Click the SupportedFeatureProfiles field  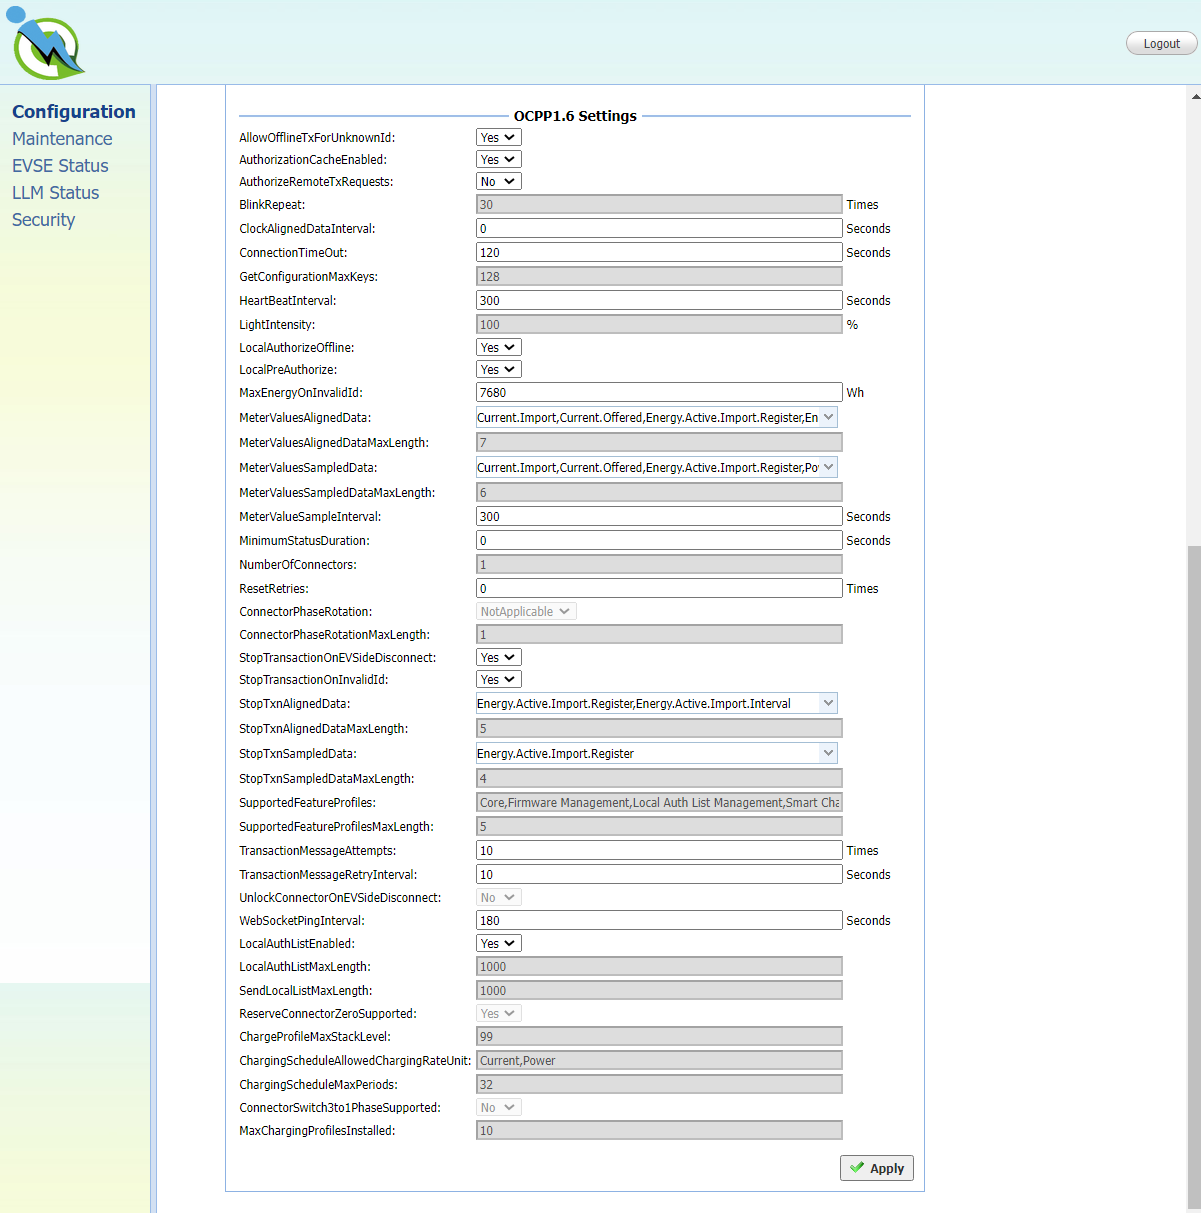coord(659,803)
